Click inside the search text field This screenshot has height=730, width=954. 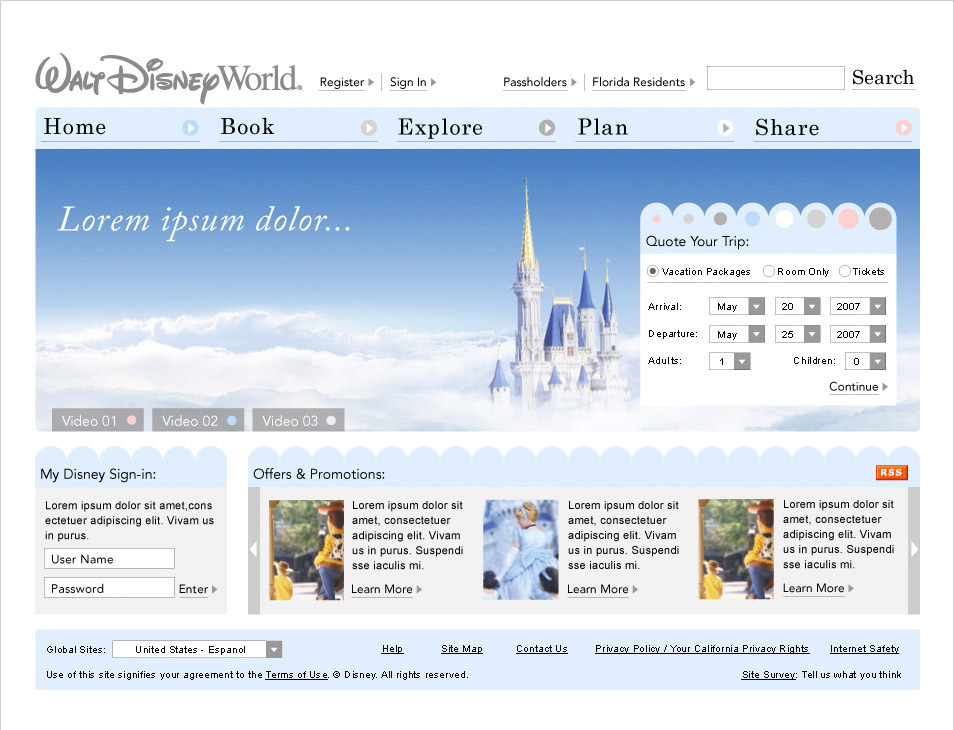point(776,78)
